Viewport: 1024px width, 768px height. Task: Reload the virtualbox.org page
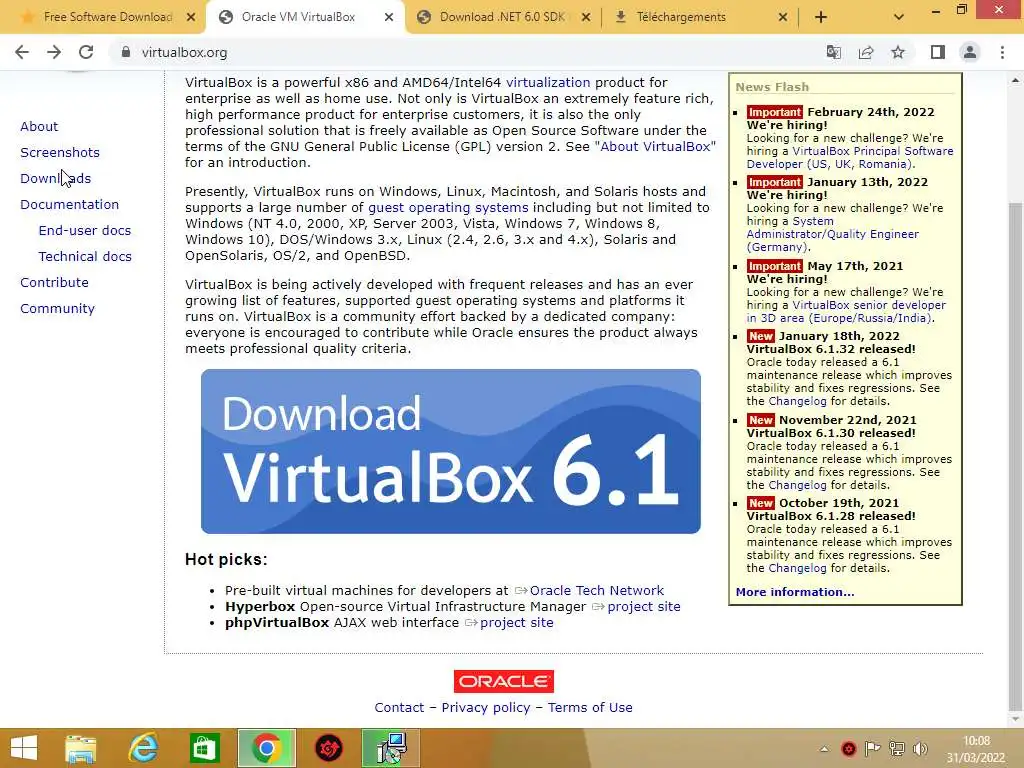(x=86, y=52)
